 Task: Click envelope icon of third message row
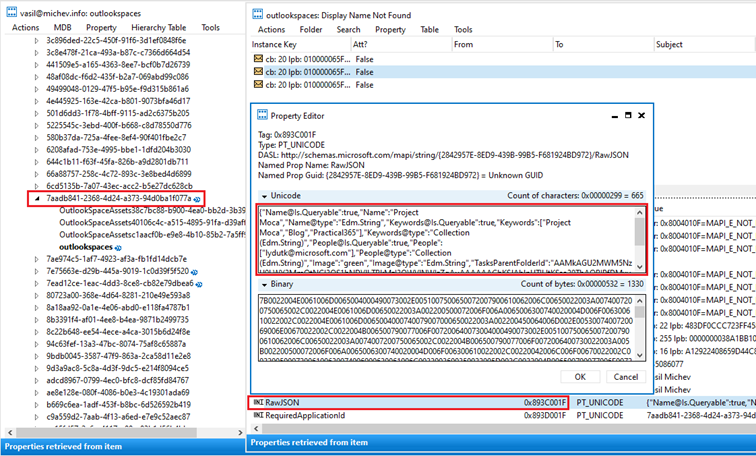click(257, 87)
